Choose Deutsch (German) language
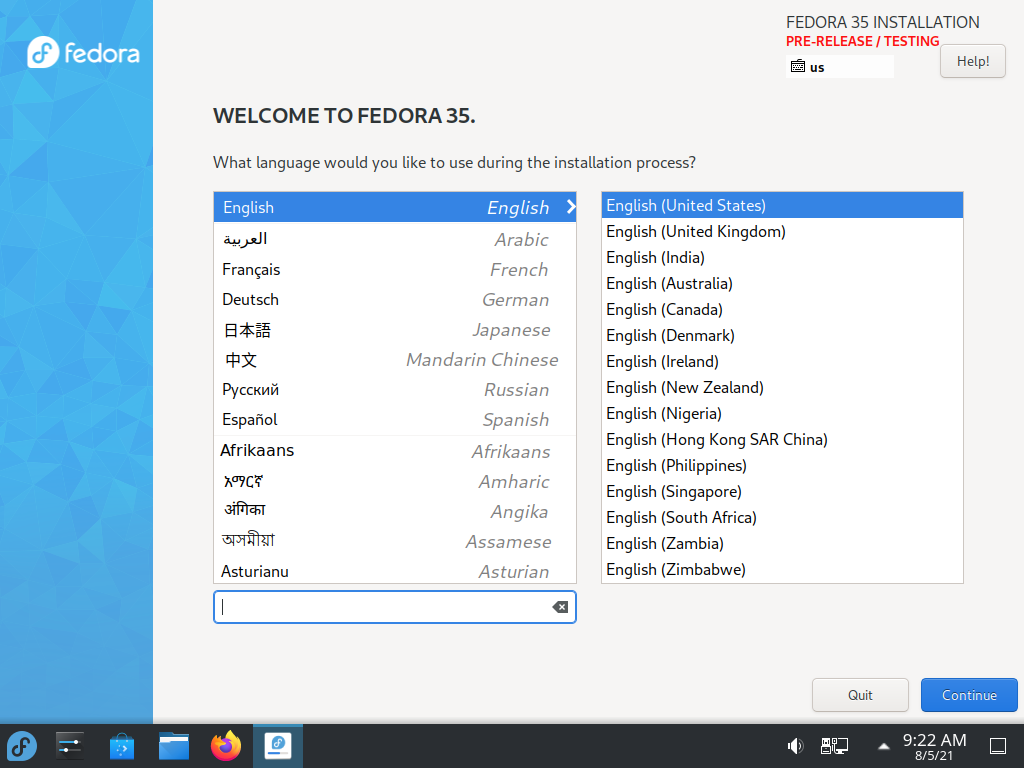The image size is (1024, 768). point(394,300)
